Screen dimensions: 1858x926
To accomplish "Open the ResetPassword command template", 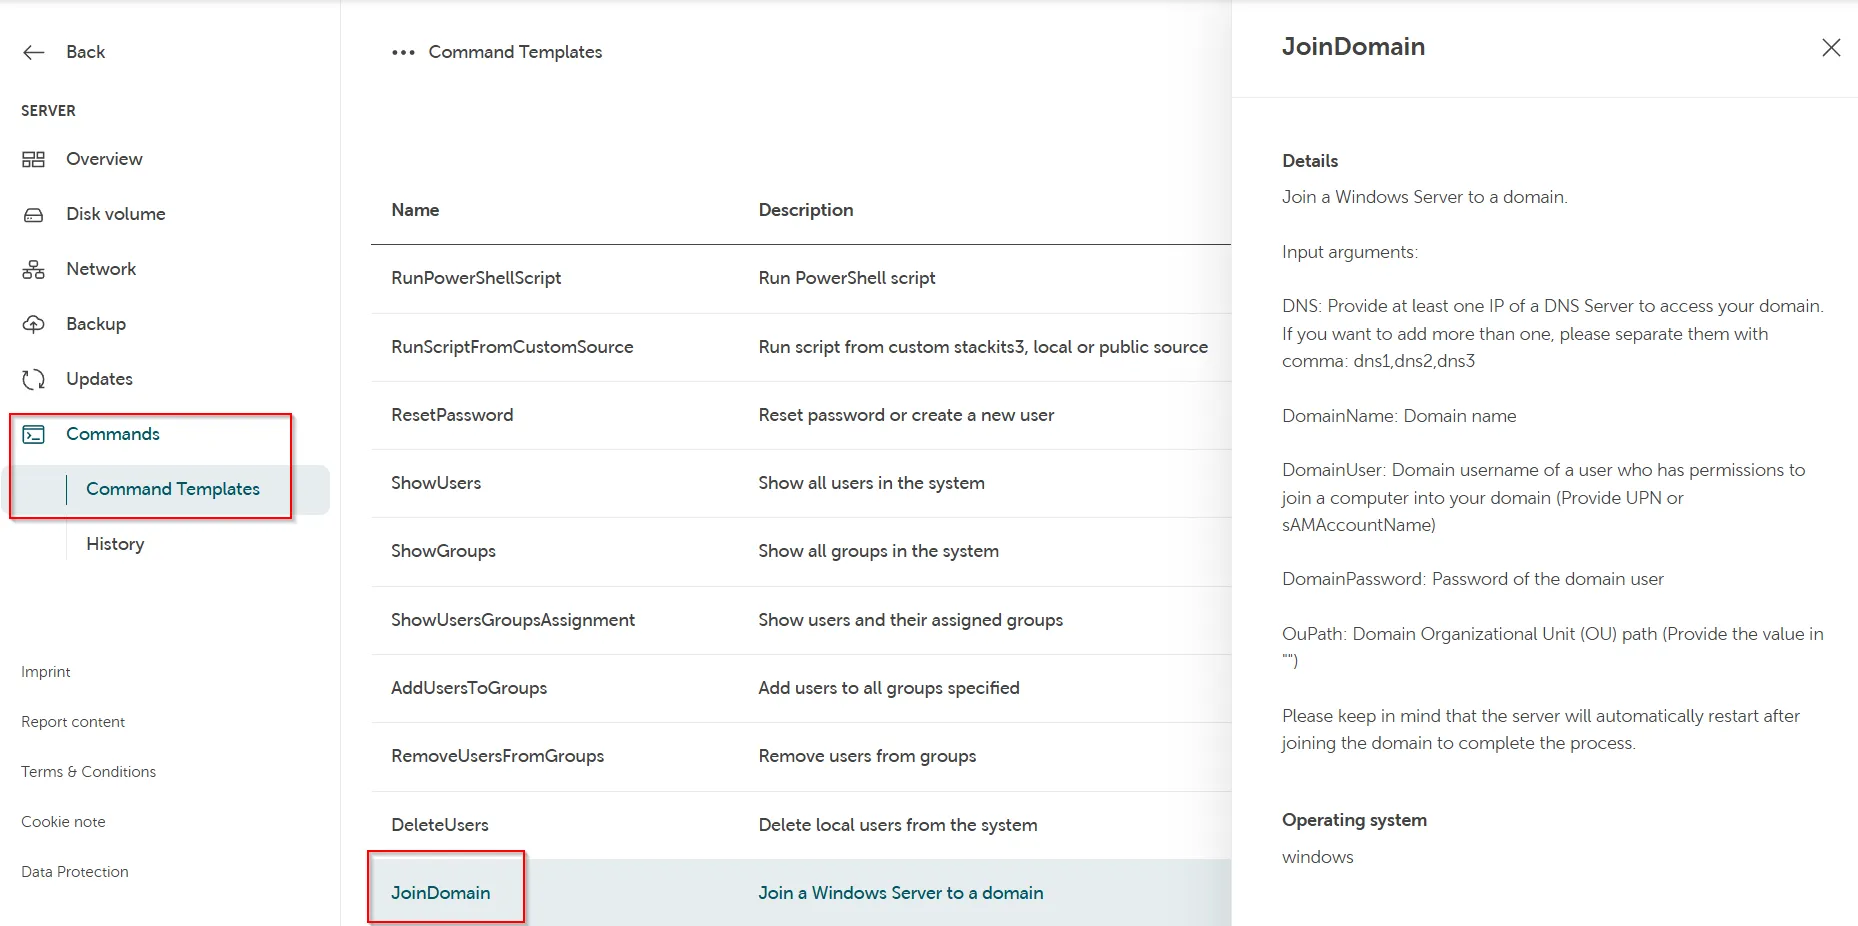I will pyautogui.click(x=452, y=414).
